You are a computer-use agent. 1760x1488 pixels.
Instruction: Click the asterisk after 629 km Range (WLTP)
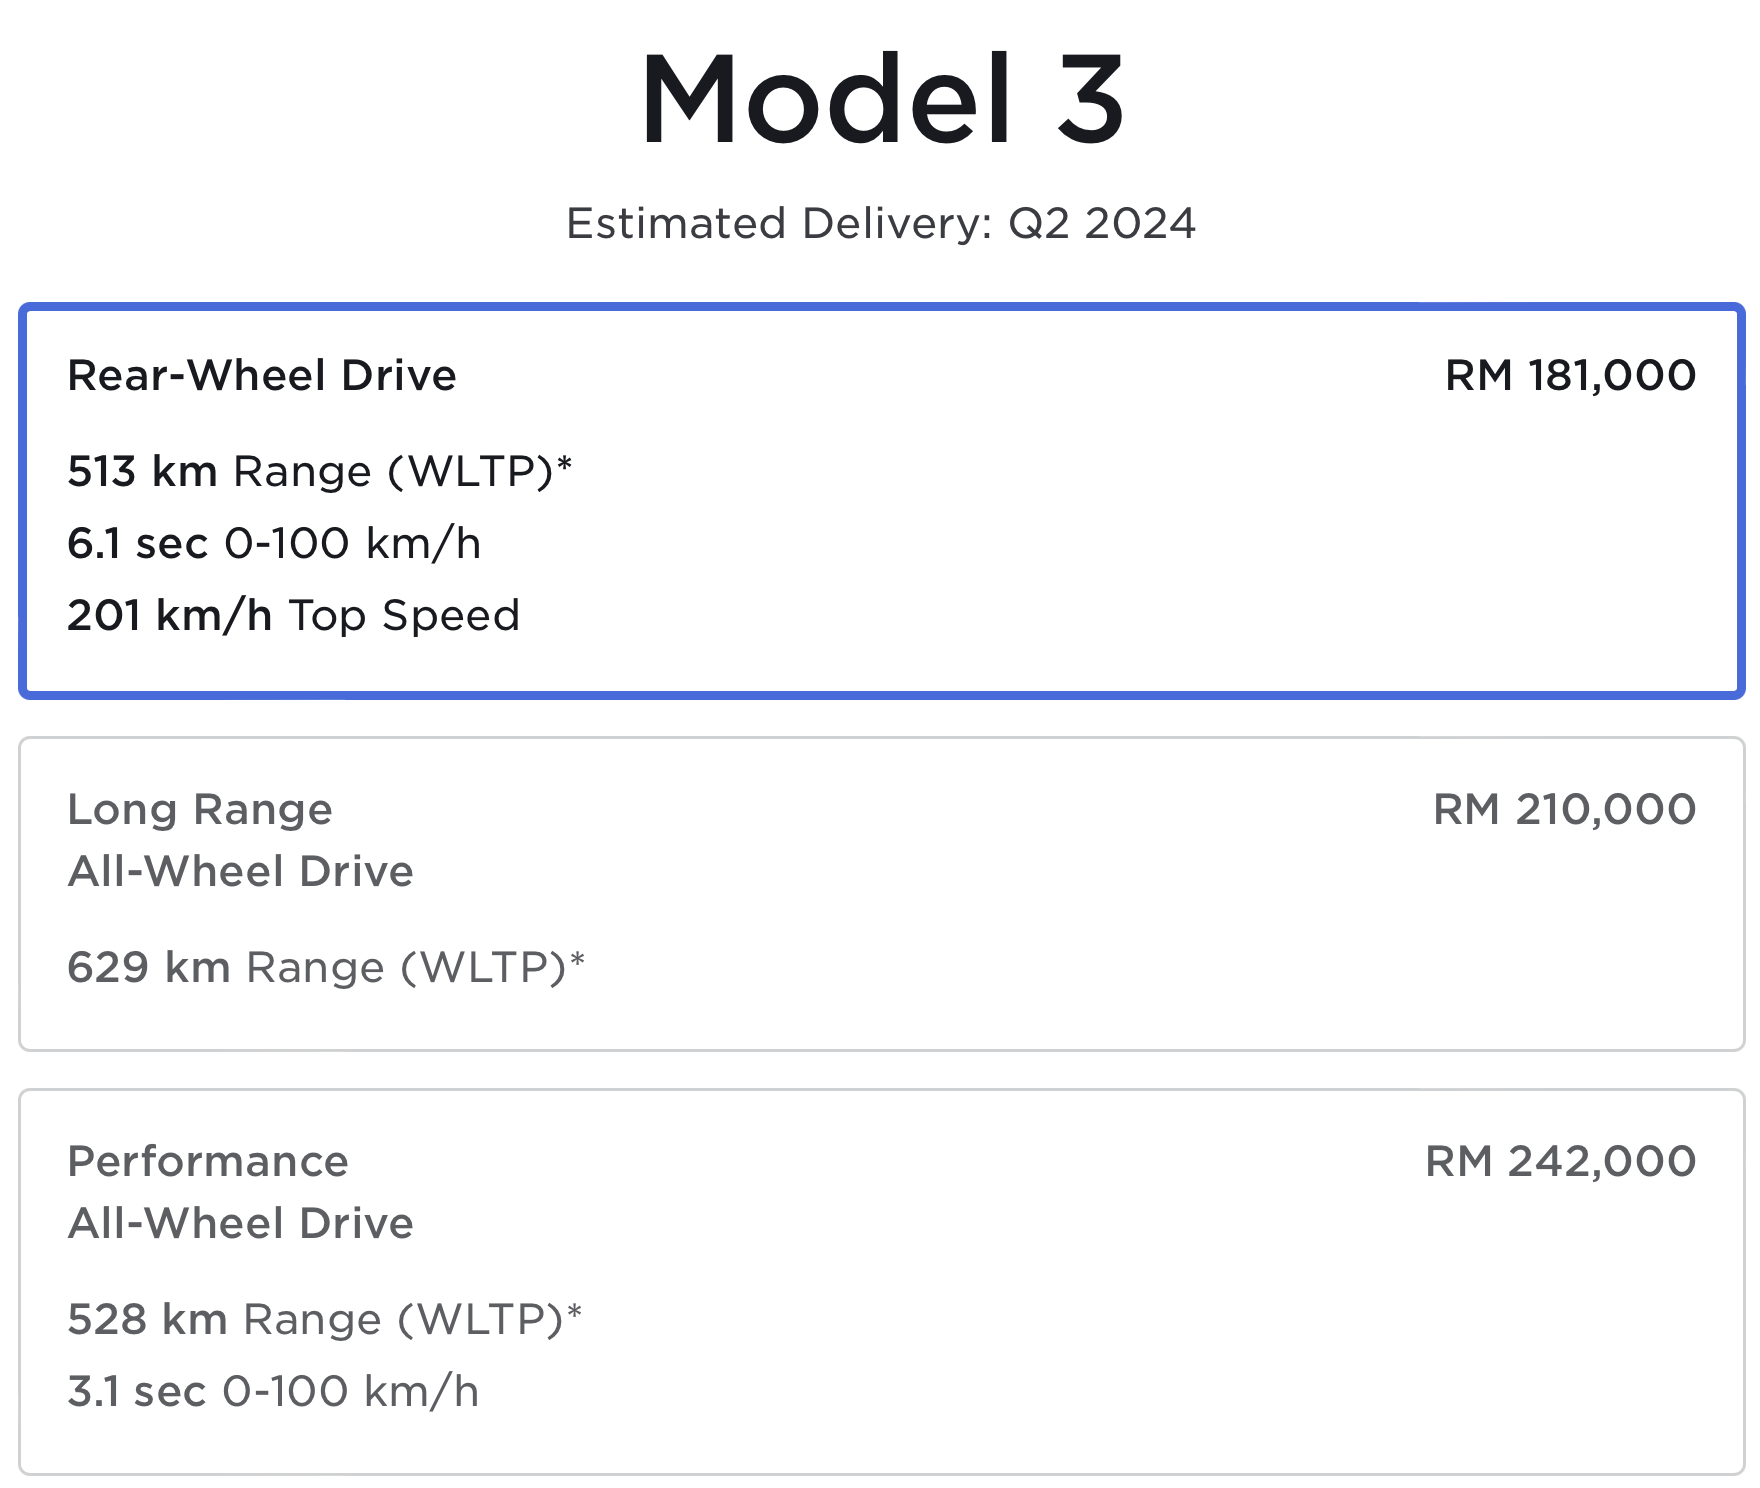point(577,959)
